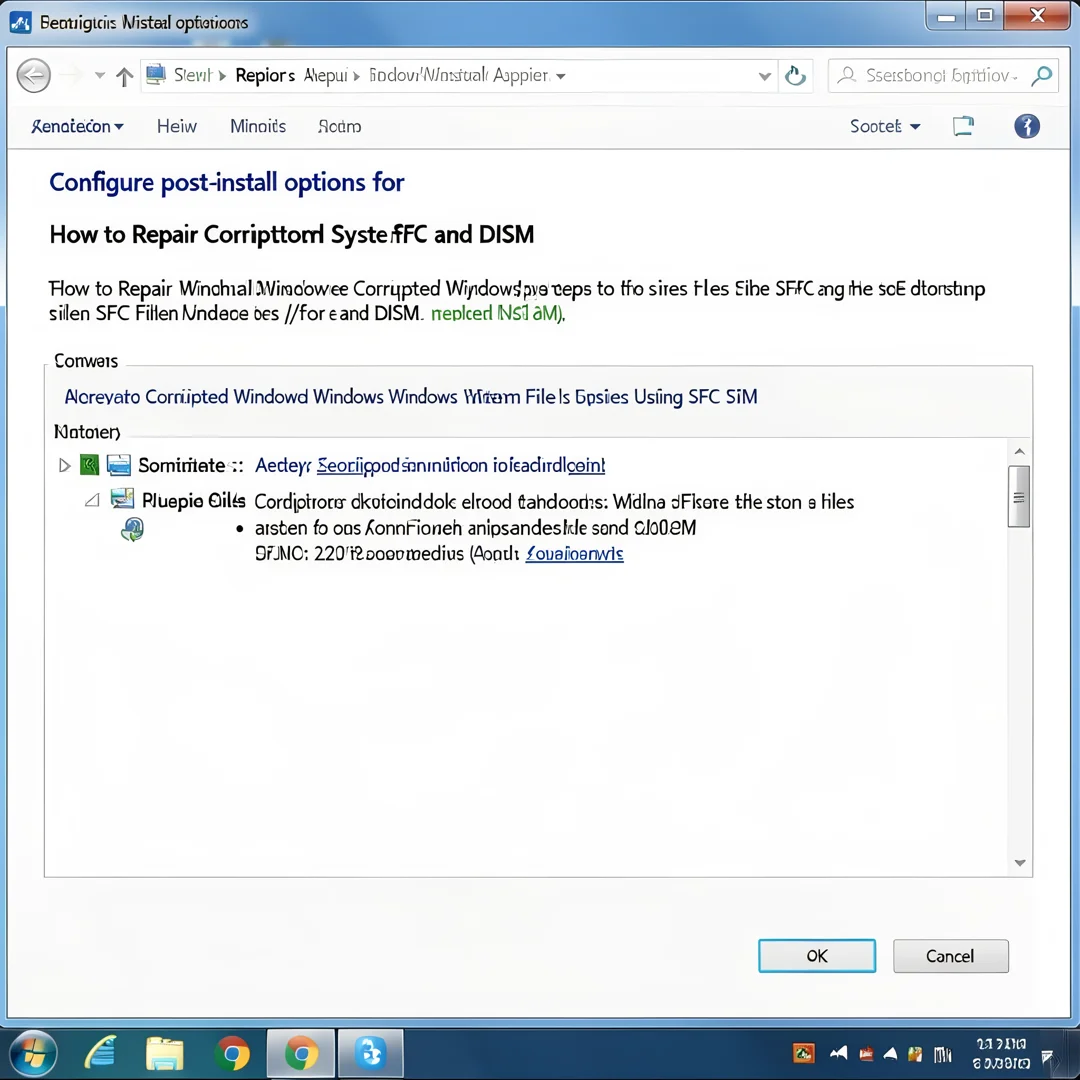1080x1080 pixels.
Task: Open the 'Sootet' dropdown in toolbar
Action: [884, 126]
